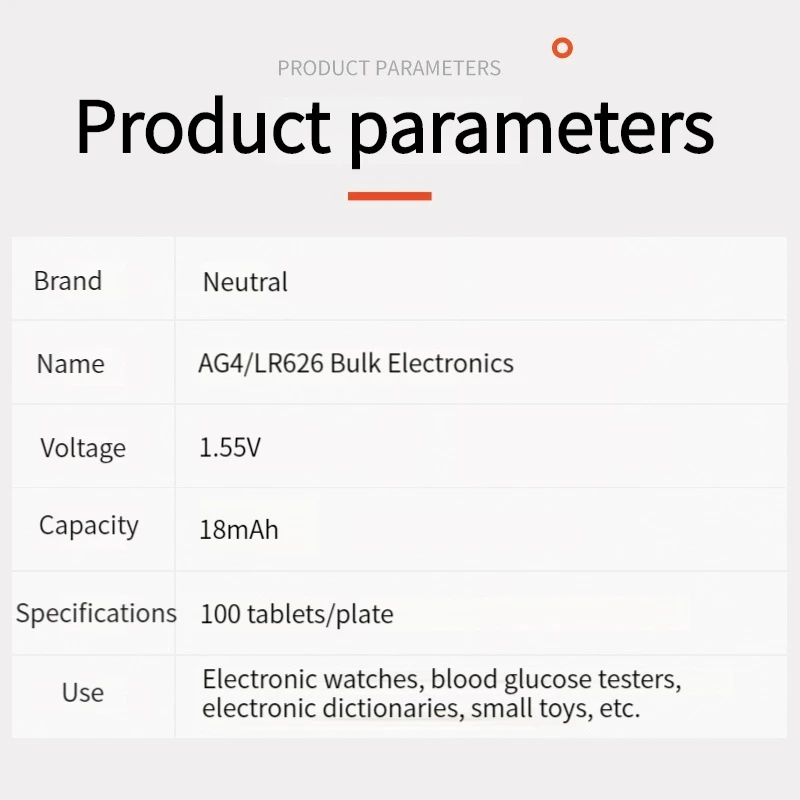This screenshot has width=800, height=800.
Task: Click the Use row label
Action: pyautogui.click(x=82, y=692)
